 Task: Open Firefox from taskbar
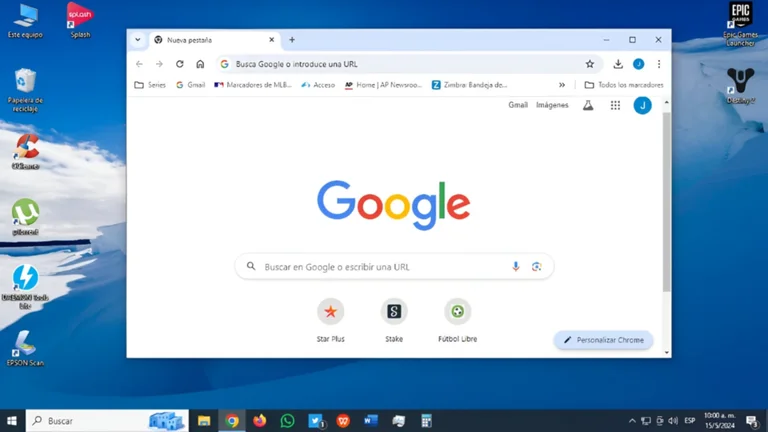[x=260, y=421]
